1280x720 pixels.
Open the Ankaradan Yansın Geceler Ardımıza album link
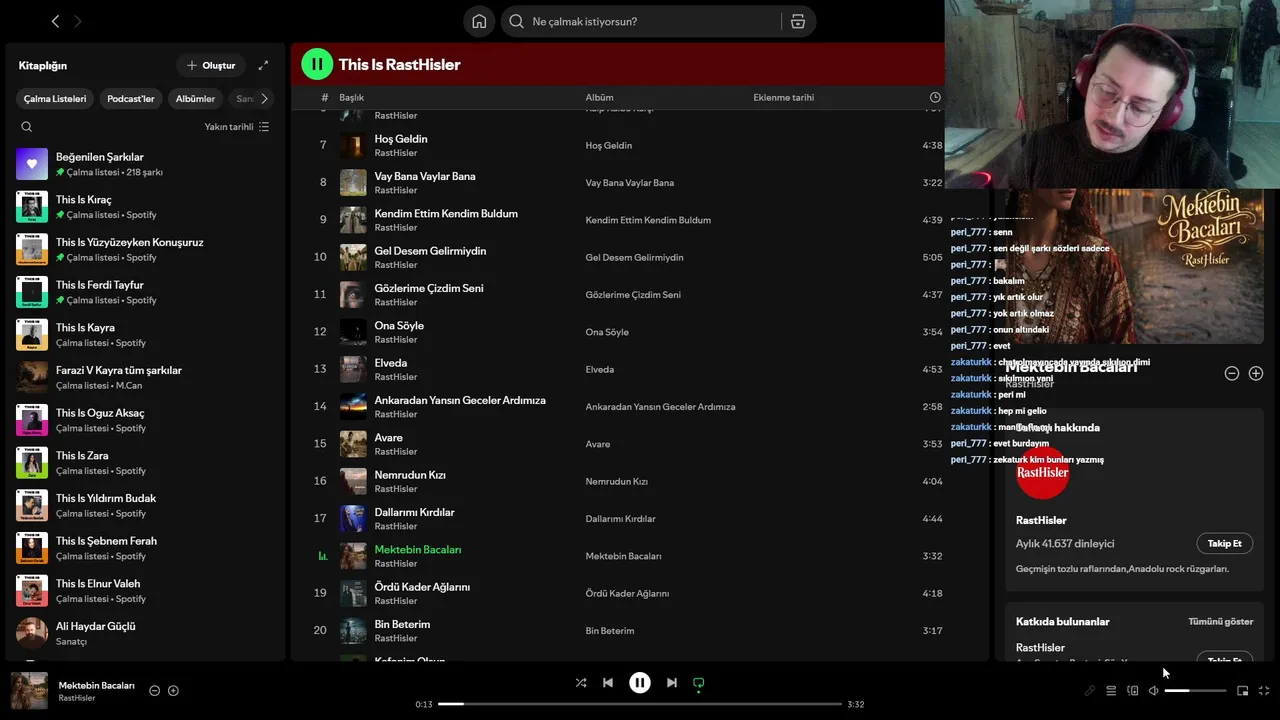660,407
